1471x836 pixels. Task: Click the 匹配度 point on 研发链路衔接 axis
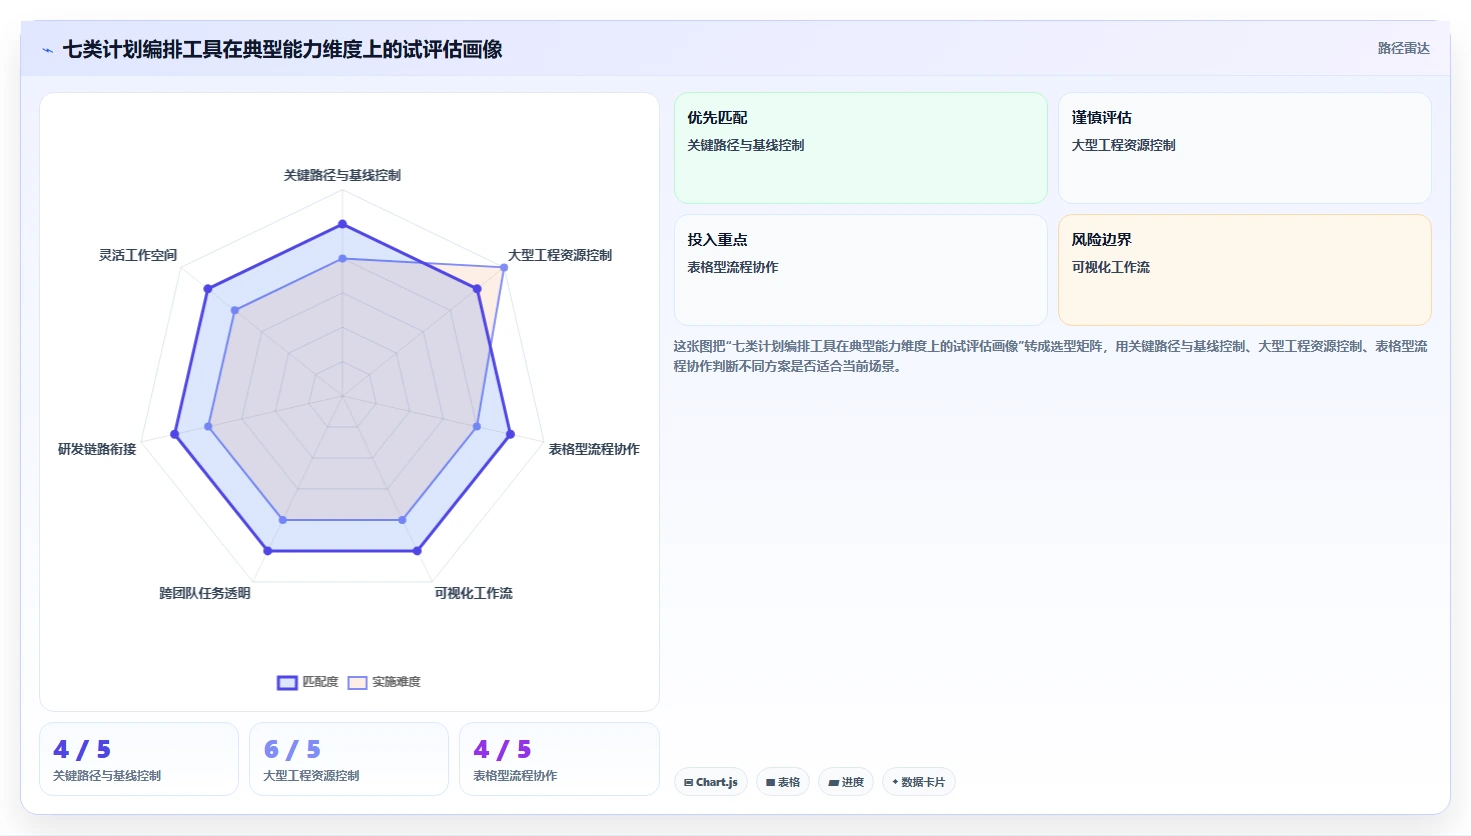click(174, 434)
